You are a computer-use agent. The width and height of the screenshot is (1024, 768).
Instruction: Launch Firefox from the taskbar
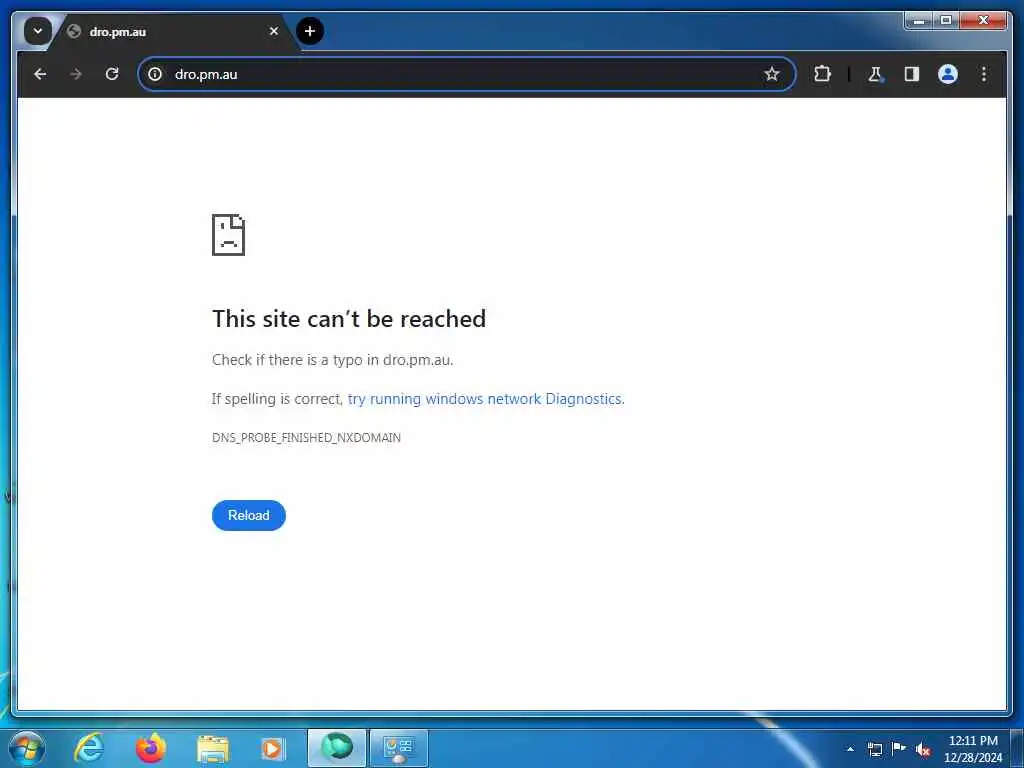[x=151, y=748]
